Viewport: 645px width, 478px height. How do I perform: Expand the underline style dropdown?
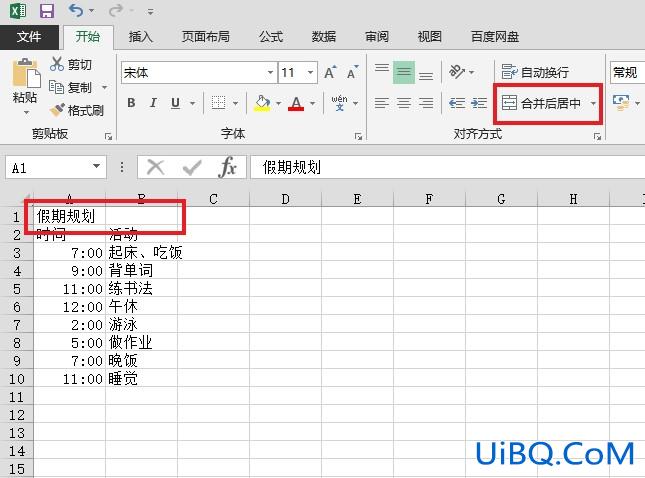click(x=193, y=103)
